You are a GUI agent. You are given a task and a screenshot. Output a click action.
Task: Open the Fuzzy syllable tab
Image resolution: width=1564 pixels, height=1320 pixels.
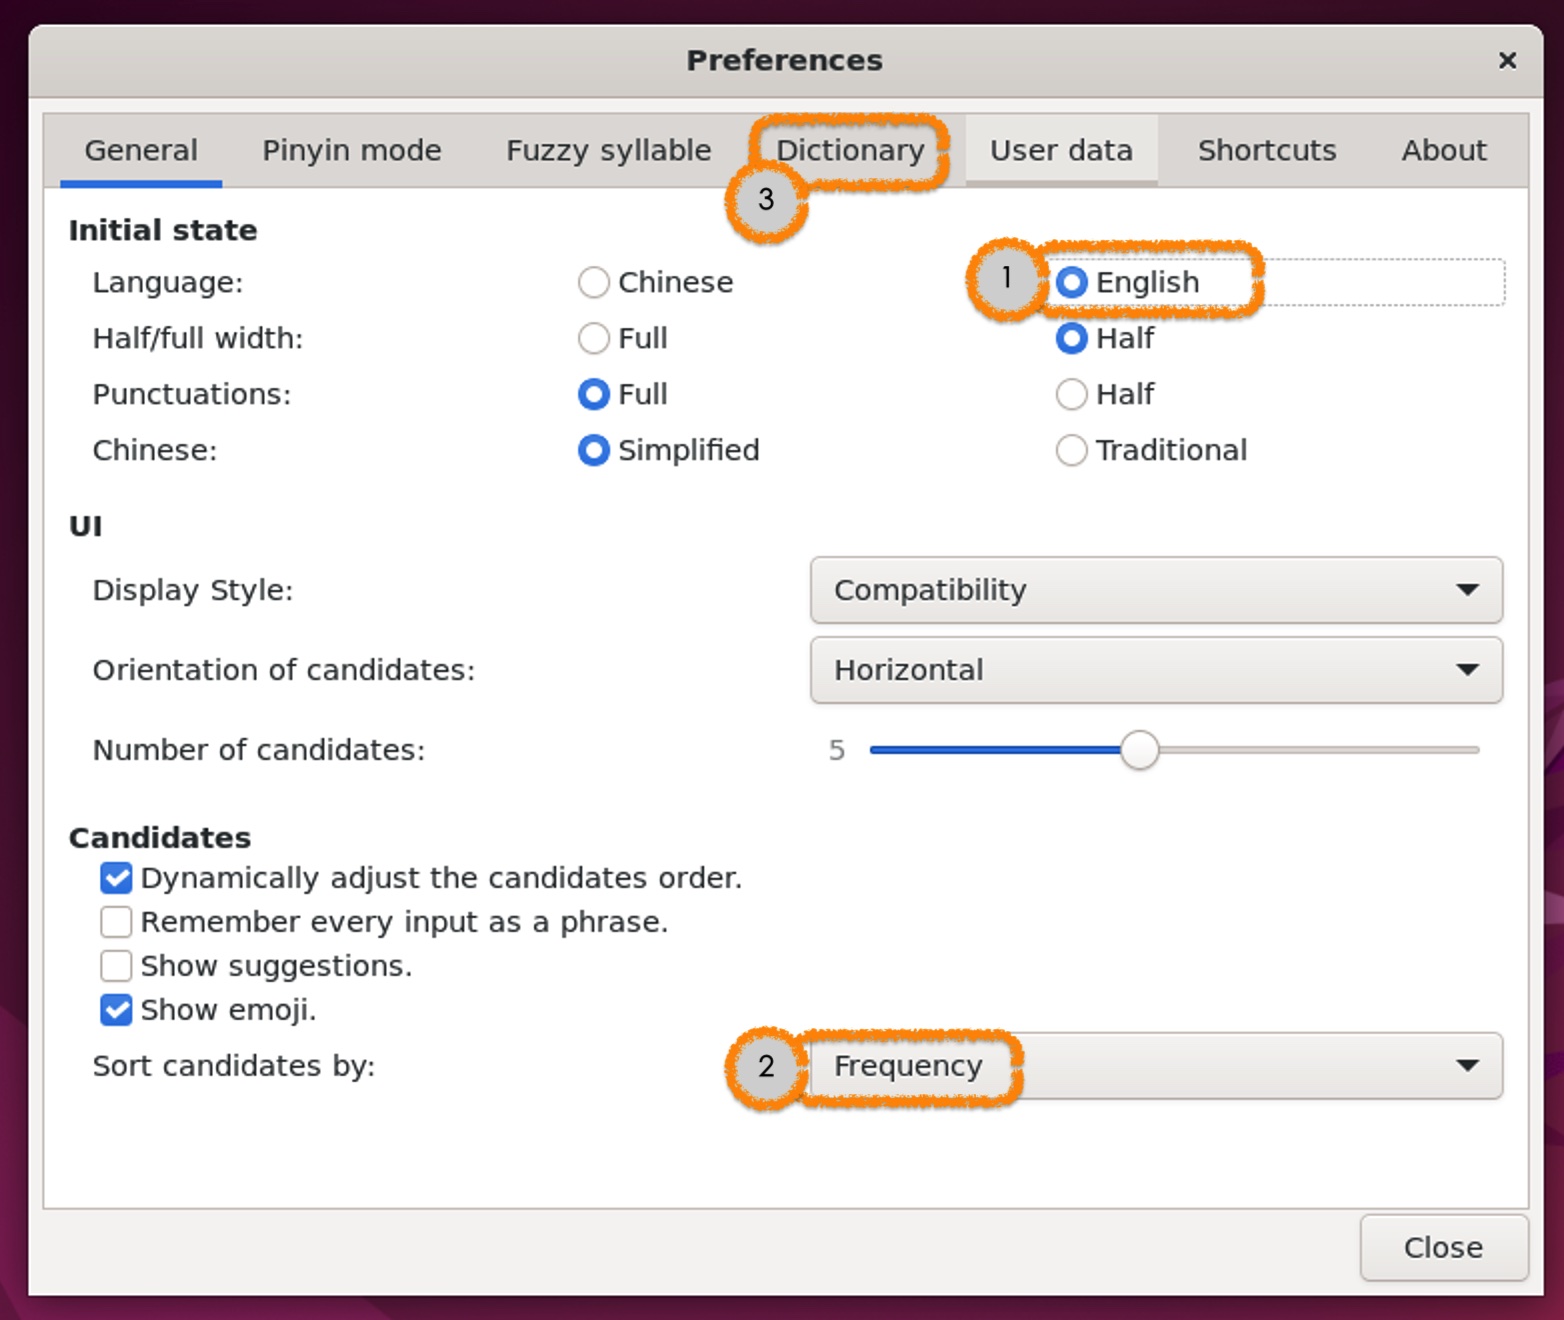coord(608,151)
